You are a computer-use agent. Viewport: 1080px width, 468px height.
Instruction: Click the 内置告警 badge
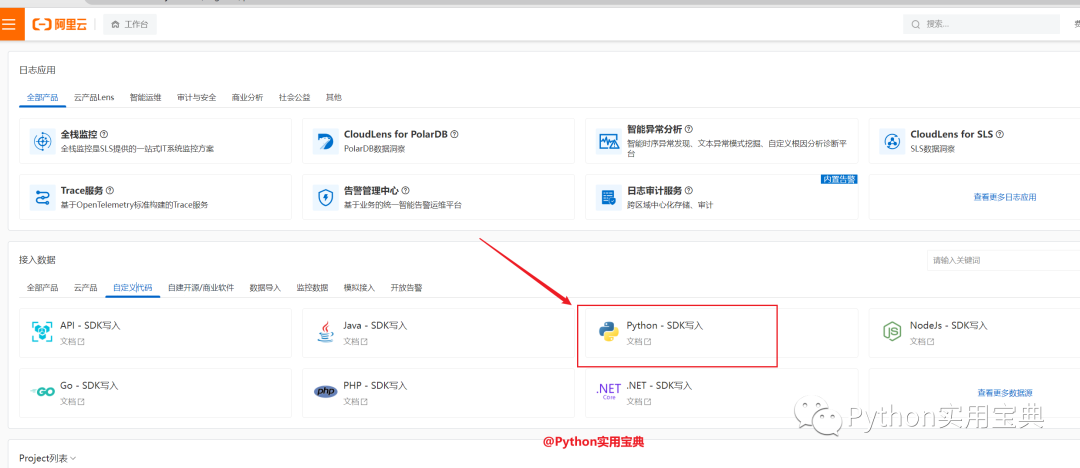click(839, 179)
